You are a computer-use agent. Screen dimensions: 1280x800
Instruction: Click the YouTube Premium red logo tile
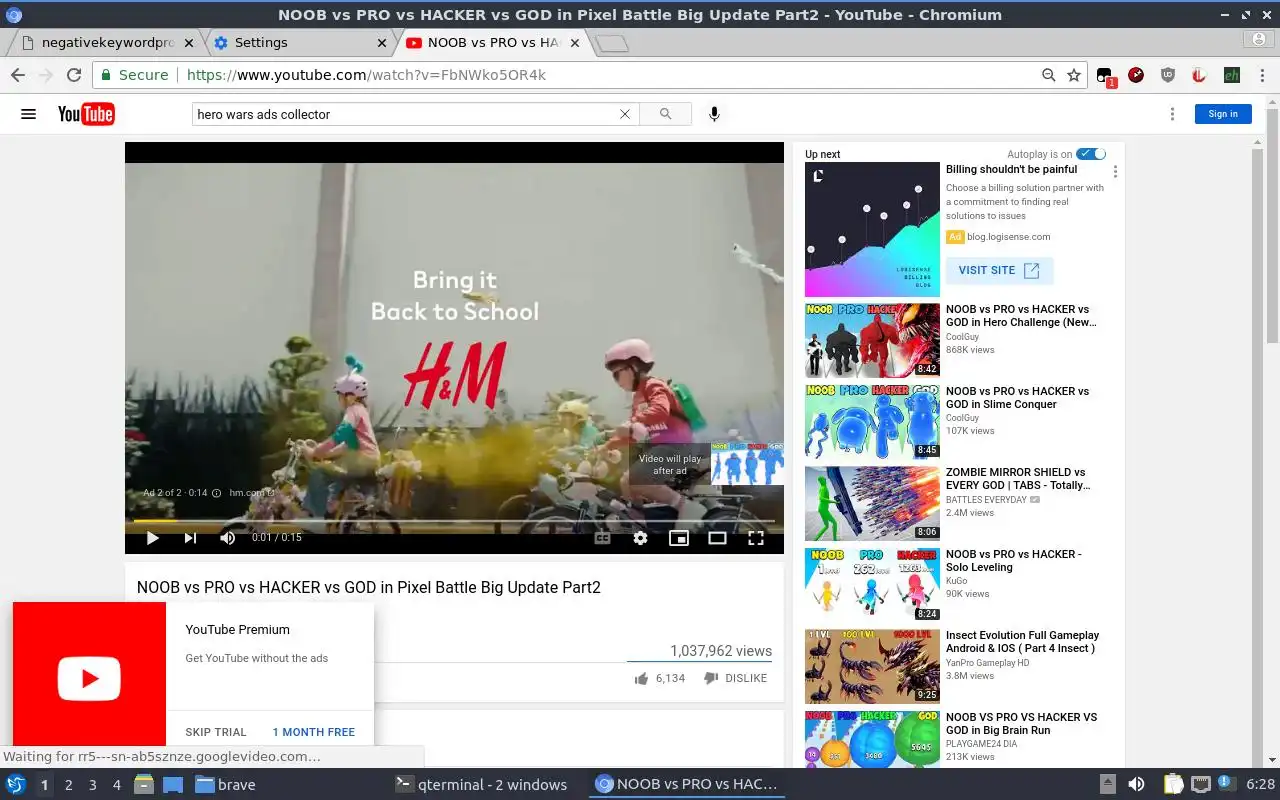pyautogui.click(x=89, y=674)
